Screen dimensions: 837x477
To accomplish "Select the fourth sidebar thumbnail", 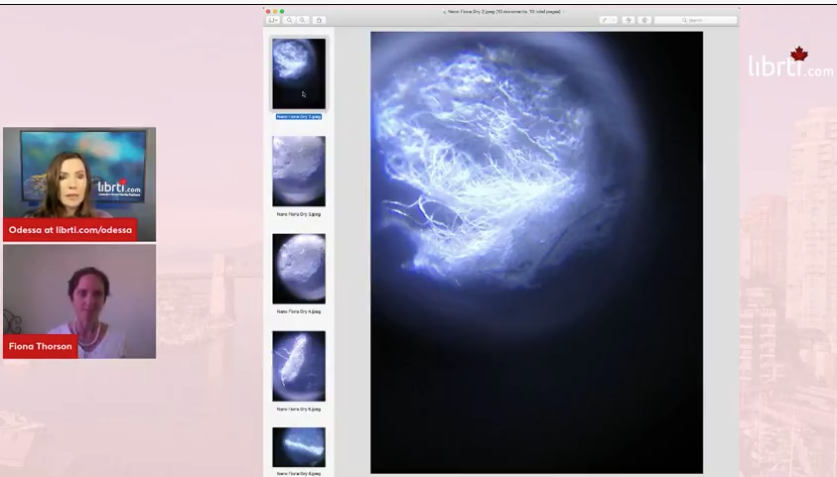I will click(x=298, y=366).
